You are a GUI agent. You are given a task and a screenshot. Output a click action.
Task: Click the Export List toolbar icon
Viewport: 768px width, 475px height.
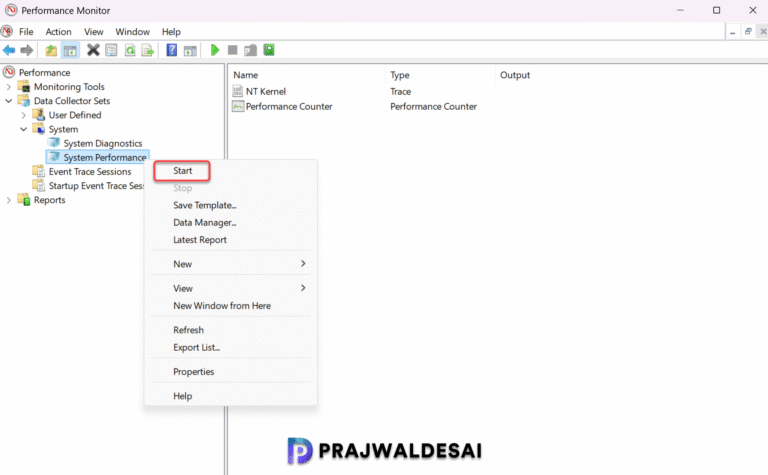[148, 50]
